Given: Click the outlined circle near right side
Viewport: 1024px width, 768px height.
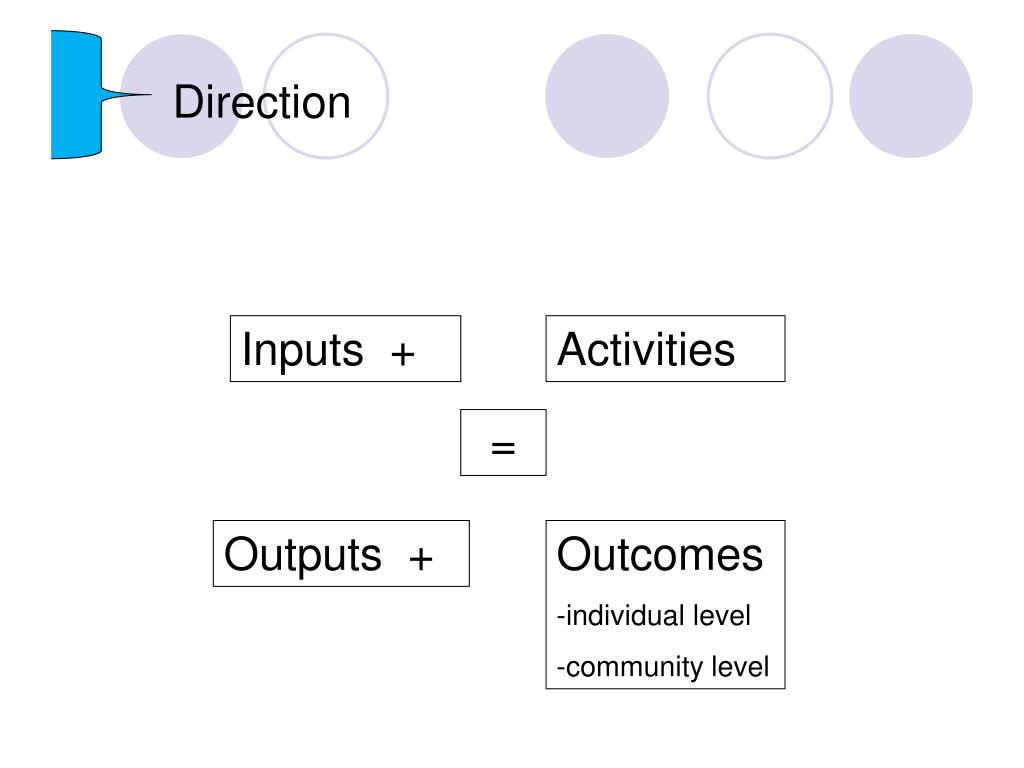Looking at the screenshot, I should coord(770,96).
